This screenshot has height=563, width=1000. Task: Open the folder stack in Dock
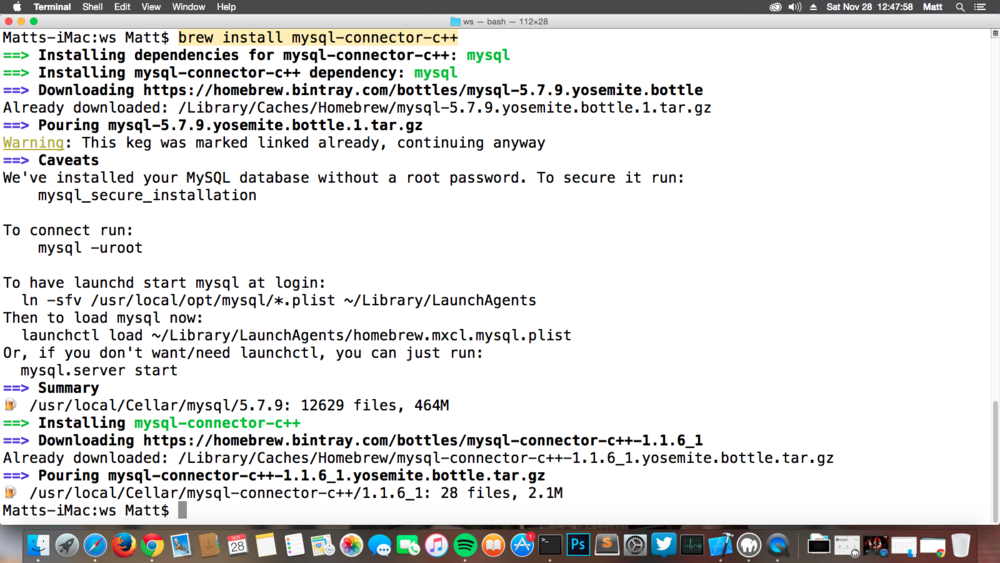point(818,545)
